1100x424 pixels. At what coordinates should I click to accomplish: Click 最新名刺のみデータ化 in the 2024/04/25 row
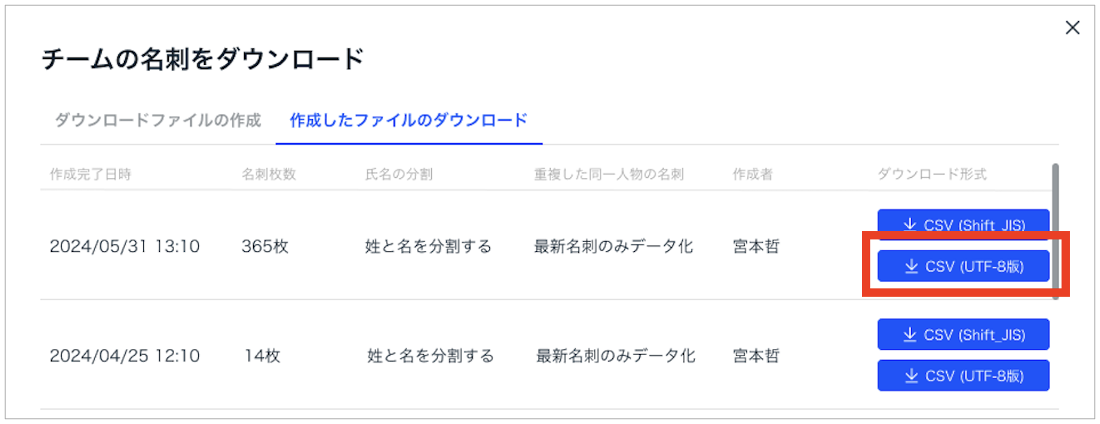[616, 355]
